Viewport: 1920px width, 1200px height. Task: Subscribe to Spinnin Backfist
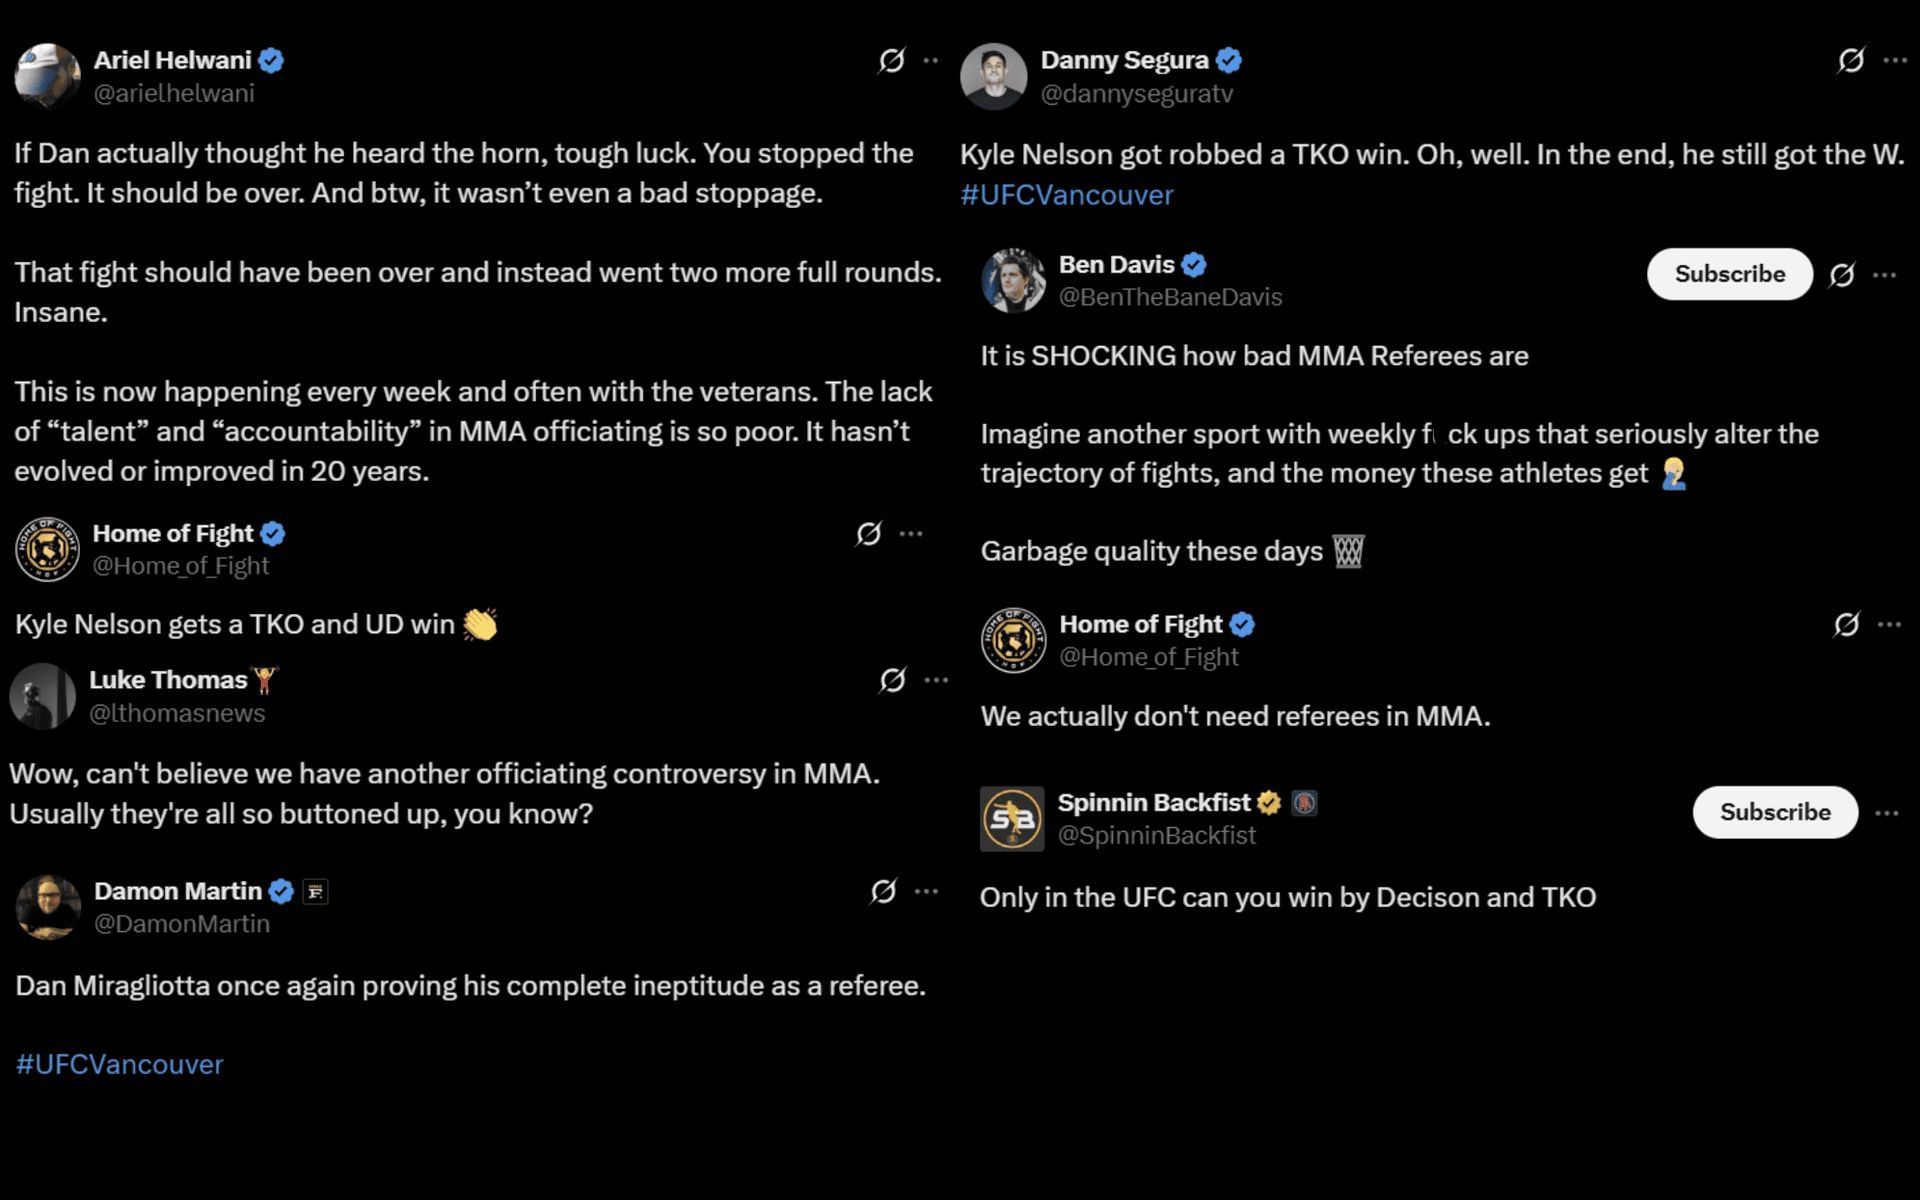(x=1774, y=812)
